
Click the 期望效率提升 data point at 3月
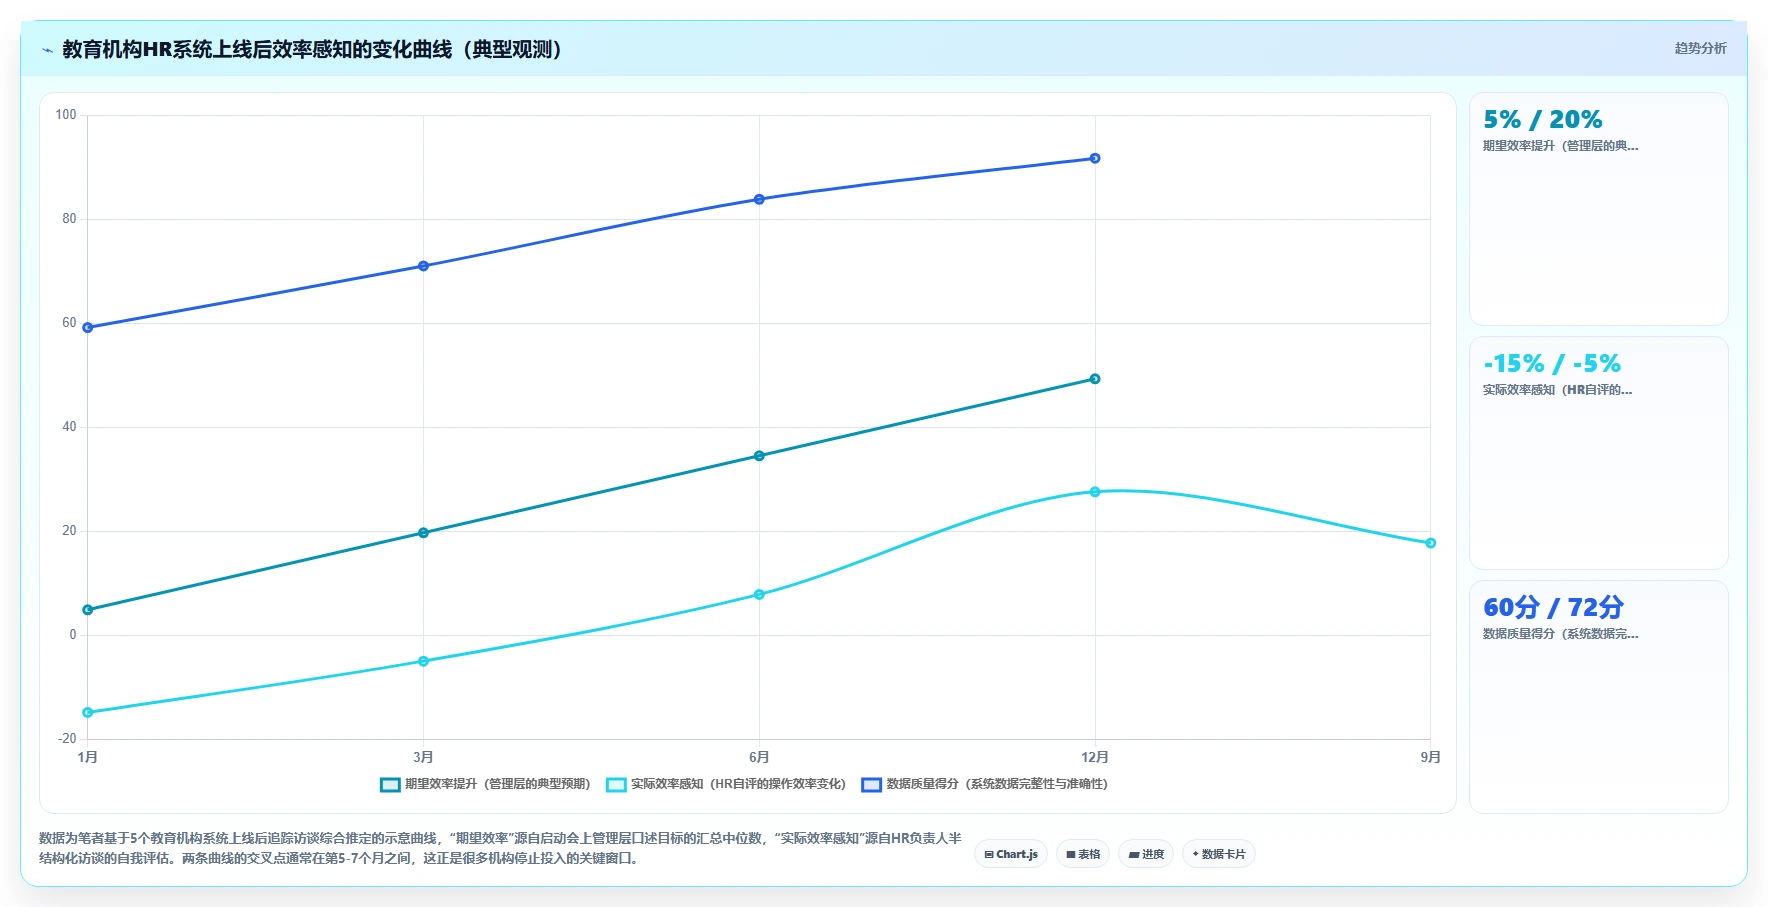tap(423, 533)
